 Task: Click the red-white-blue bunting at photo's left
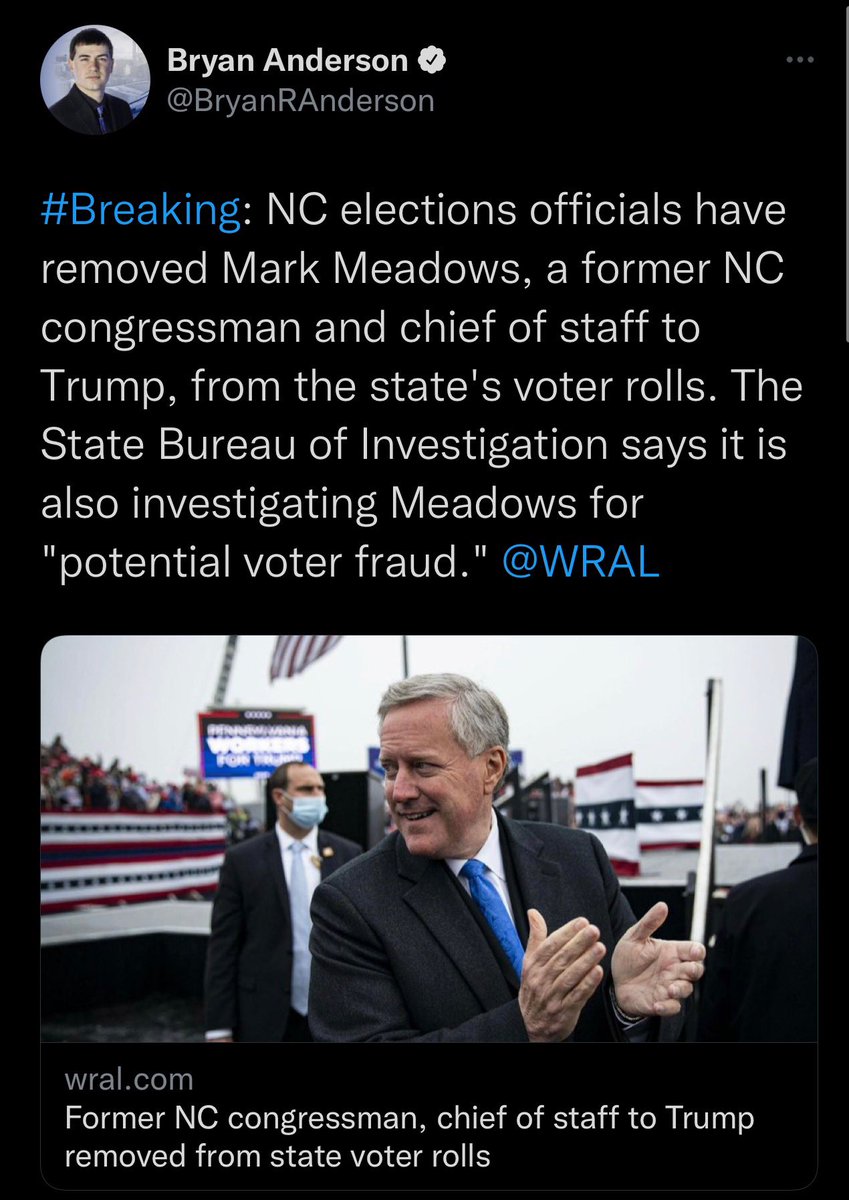click(134, 862)
